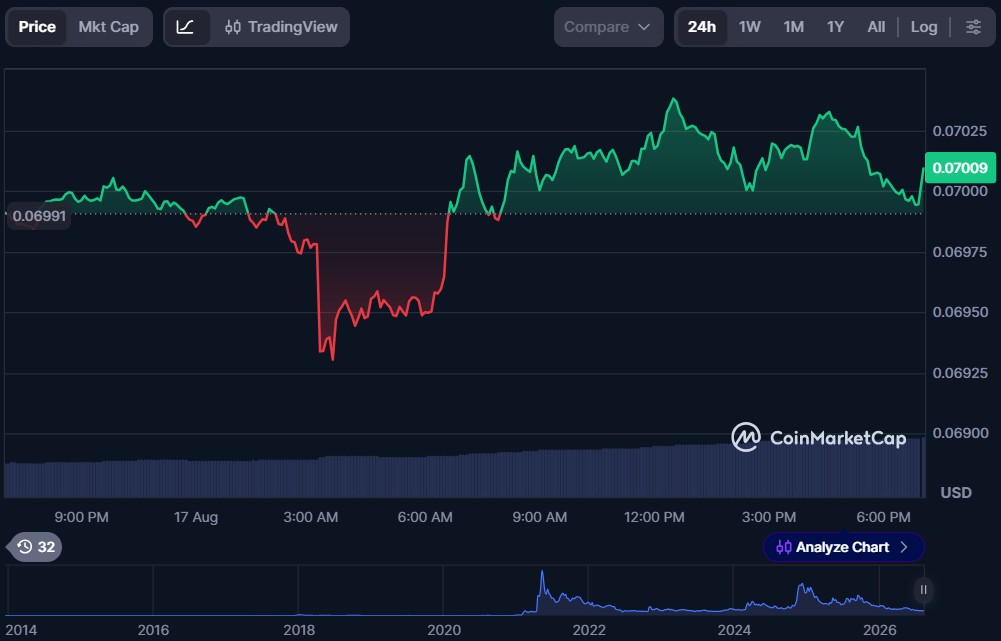
Task: Click the 2021 peak in the overview chart
Action: [x=542, y=573]
